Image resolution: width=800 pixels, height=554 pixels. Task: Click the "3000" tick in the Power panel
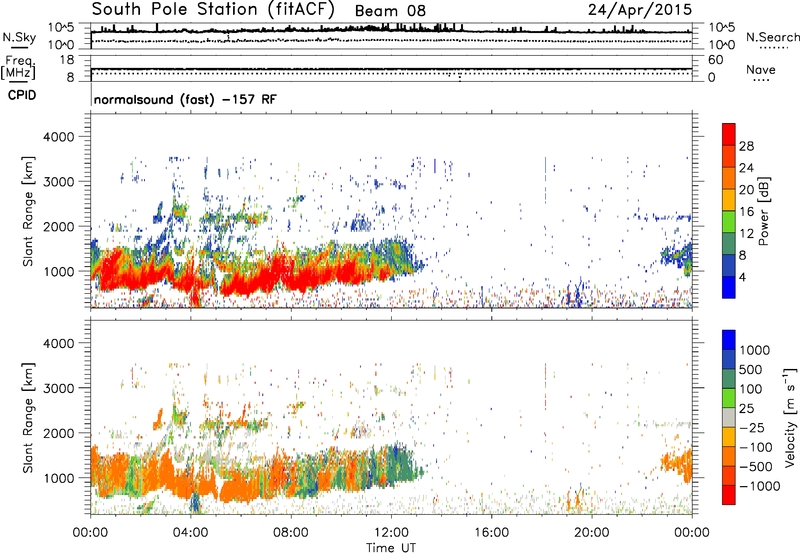58,182
